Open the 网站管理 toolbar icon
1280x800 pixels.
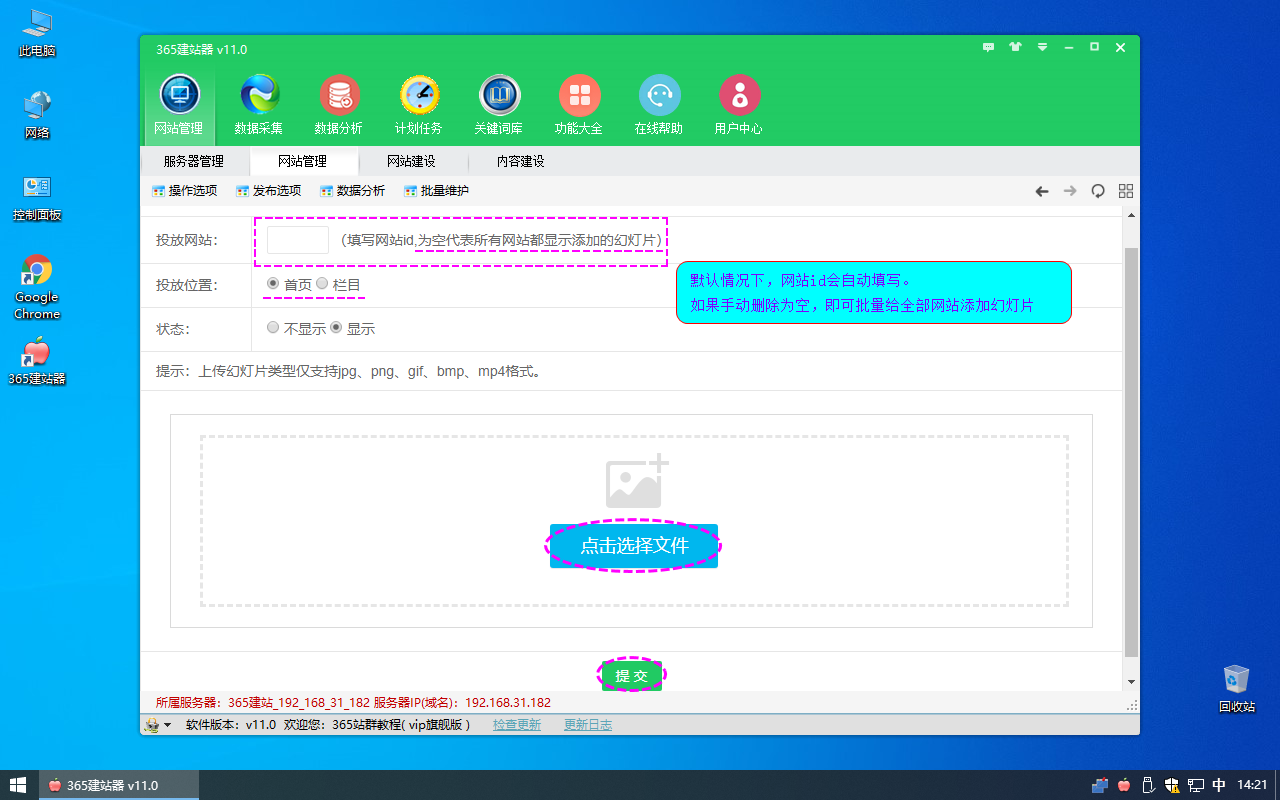click(x=179, y=106)
